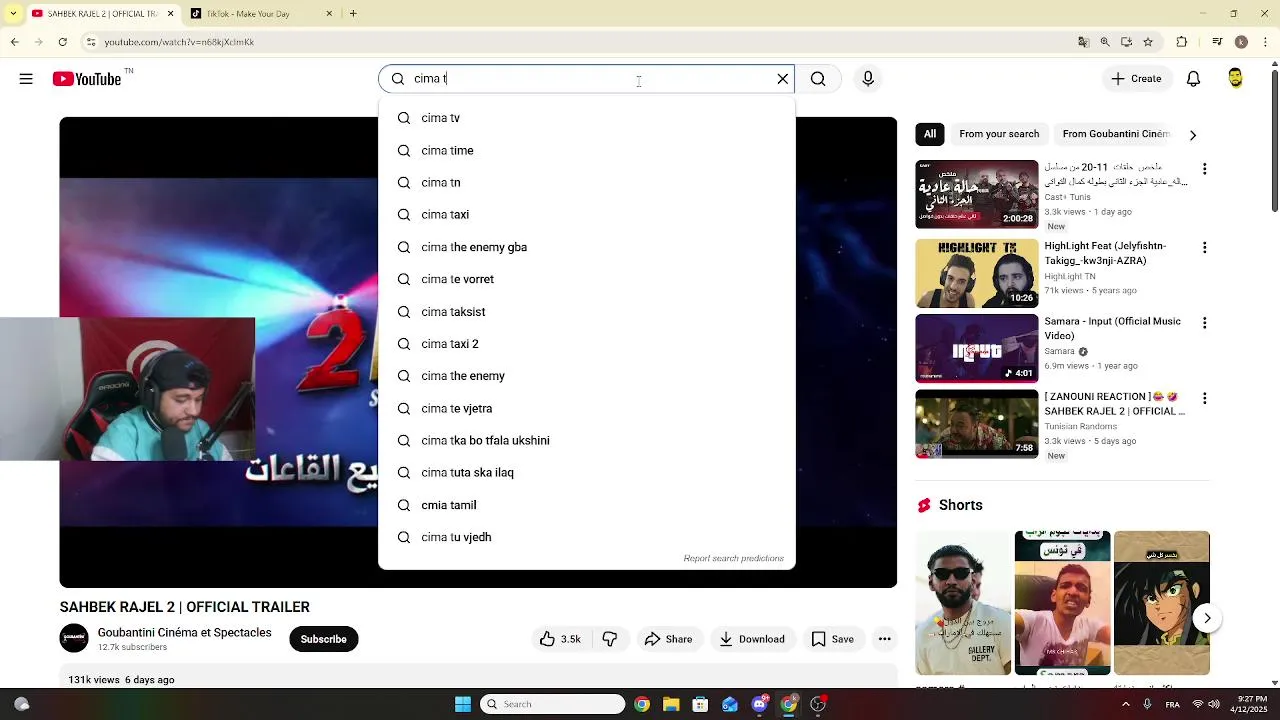Viewport: 1280px width, 720px height.
Task: Choose "cima tu vjedh" suggestion
Action: point(587,537)
